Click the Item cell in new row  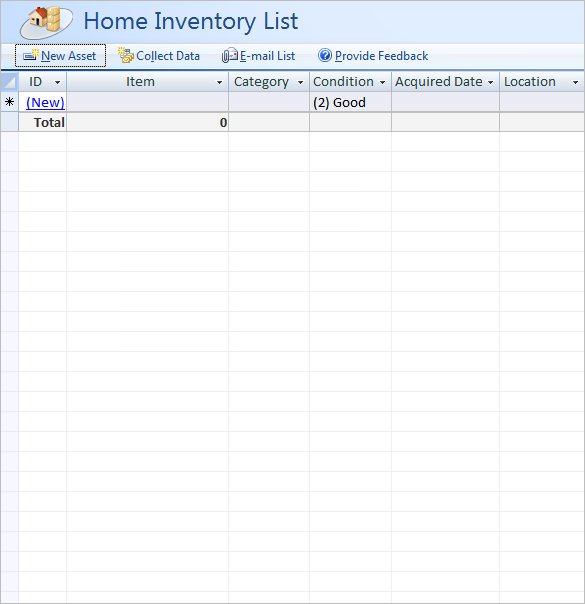point(148,102)
